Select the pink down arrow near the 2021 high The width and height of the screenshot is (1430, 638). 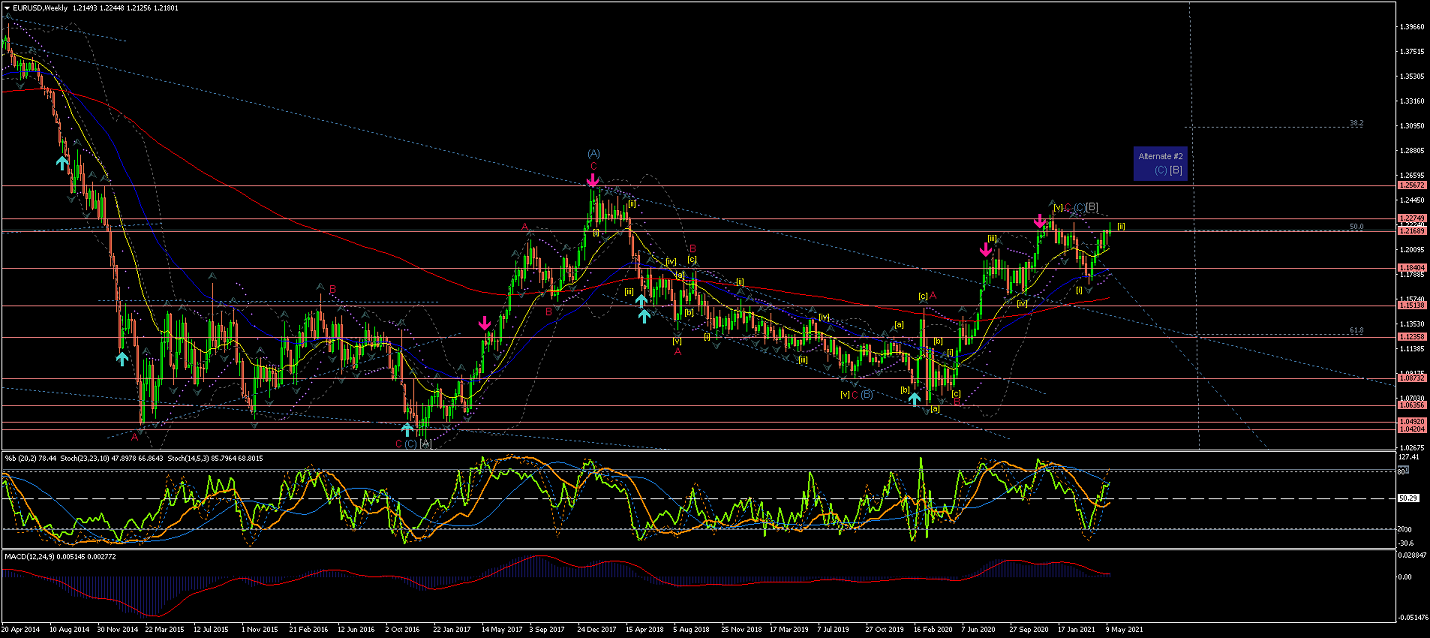click(x=1040, y=220)
